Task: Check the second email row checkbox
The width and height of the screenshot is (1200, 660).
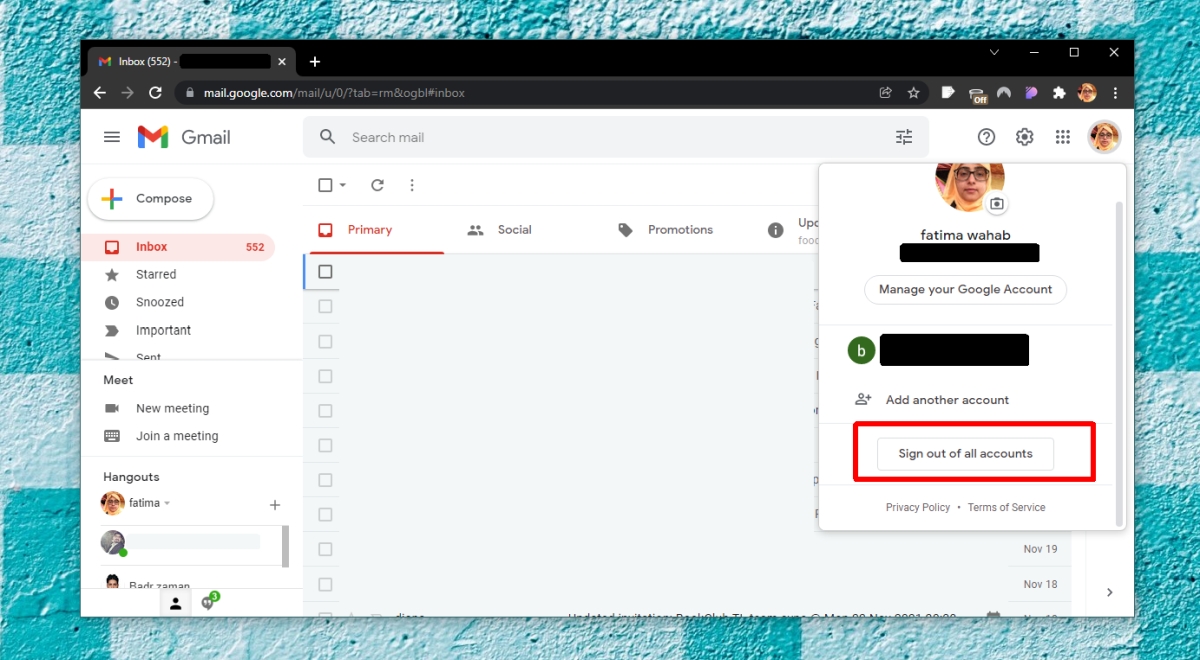Action: pos(325,306)
